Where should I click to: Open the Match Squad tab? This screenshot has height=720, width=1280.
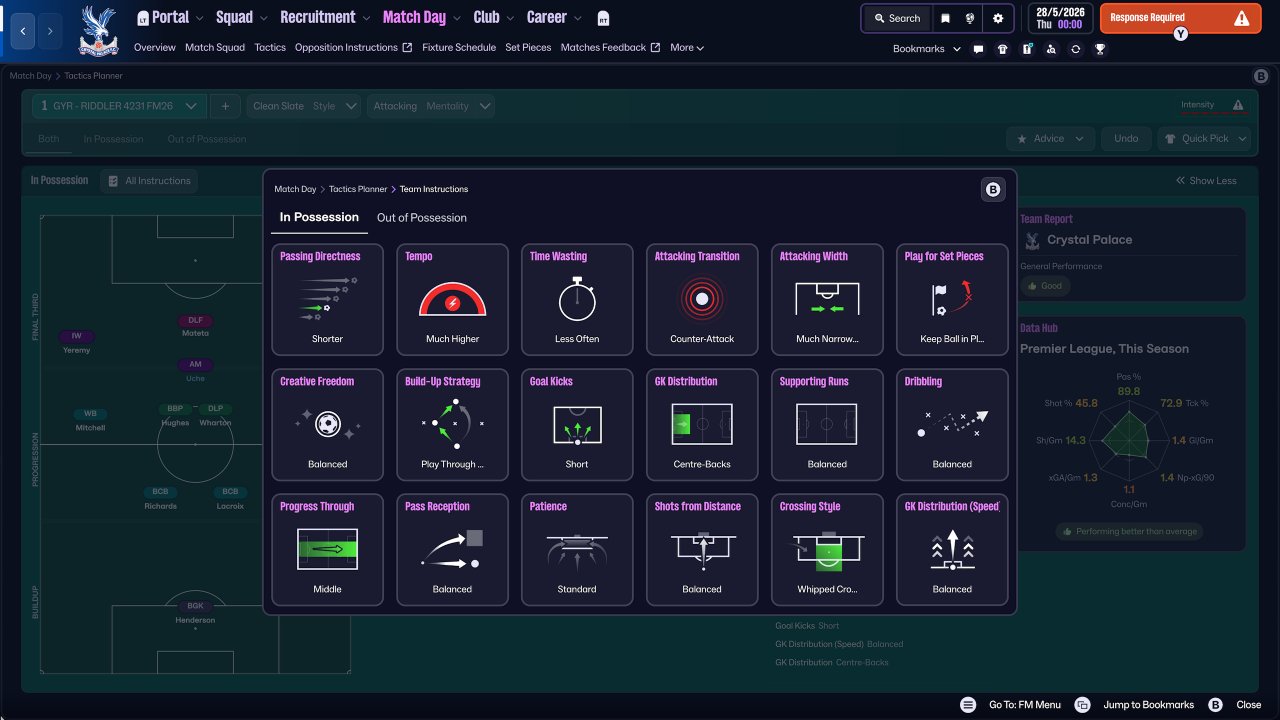215,48
